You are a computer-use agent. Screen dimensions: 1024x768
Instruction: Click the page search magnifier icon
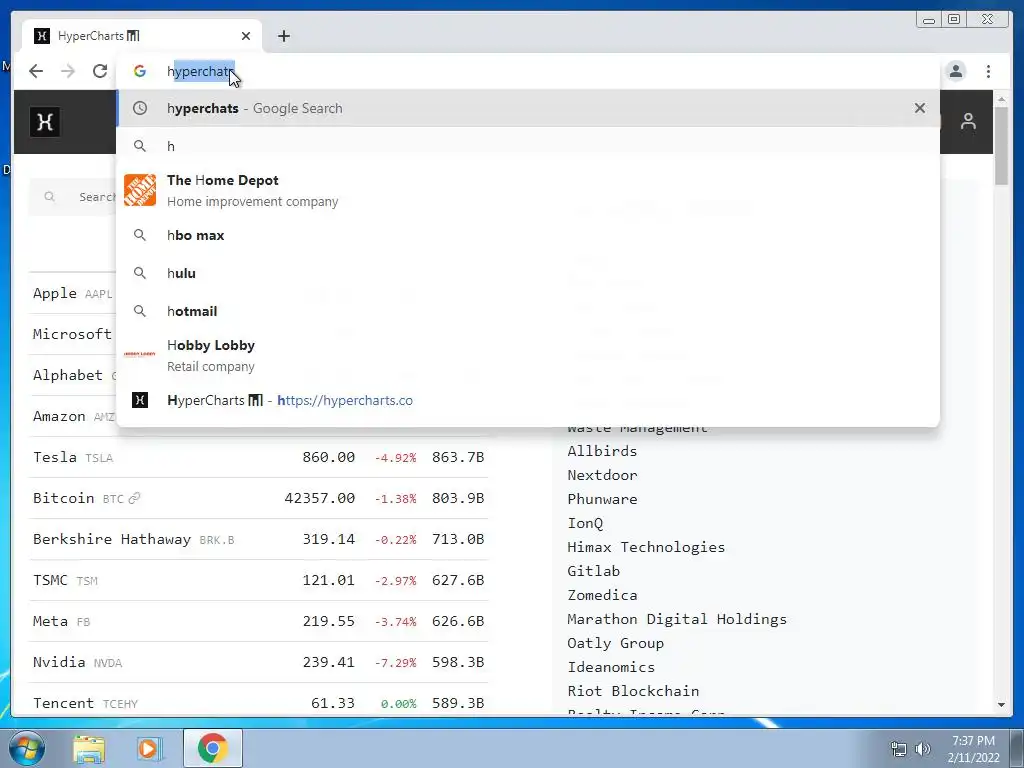[49, 197]
